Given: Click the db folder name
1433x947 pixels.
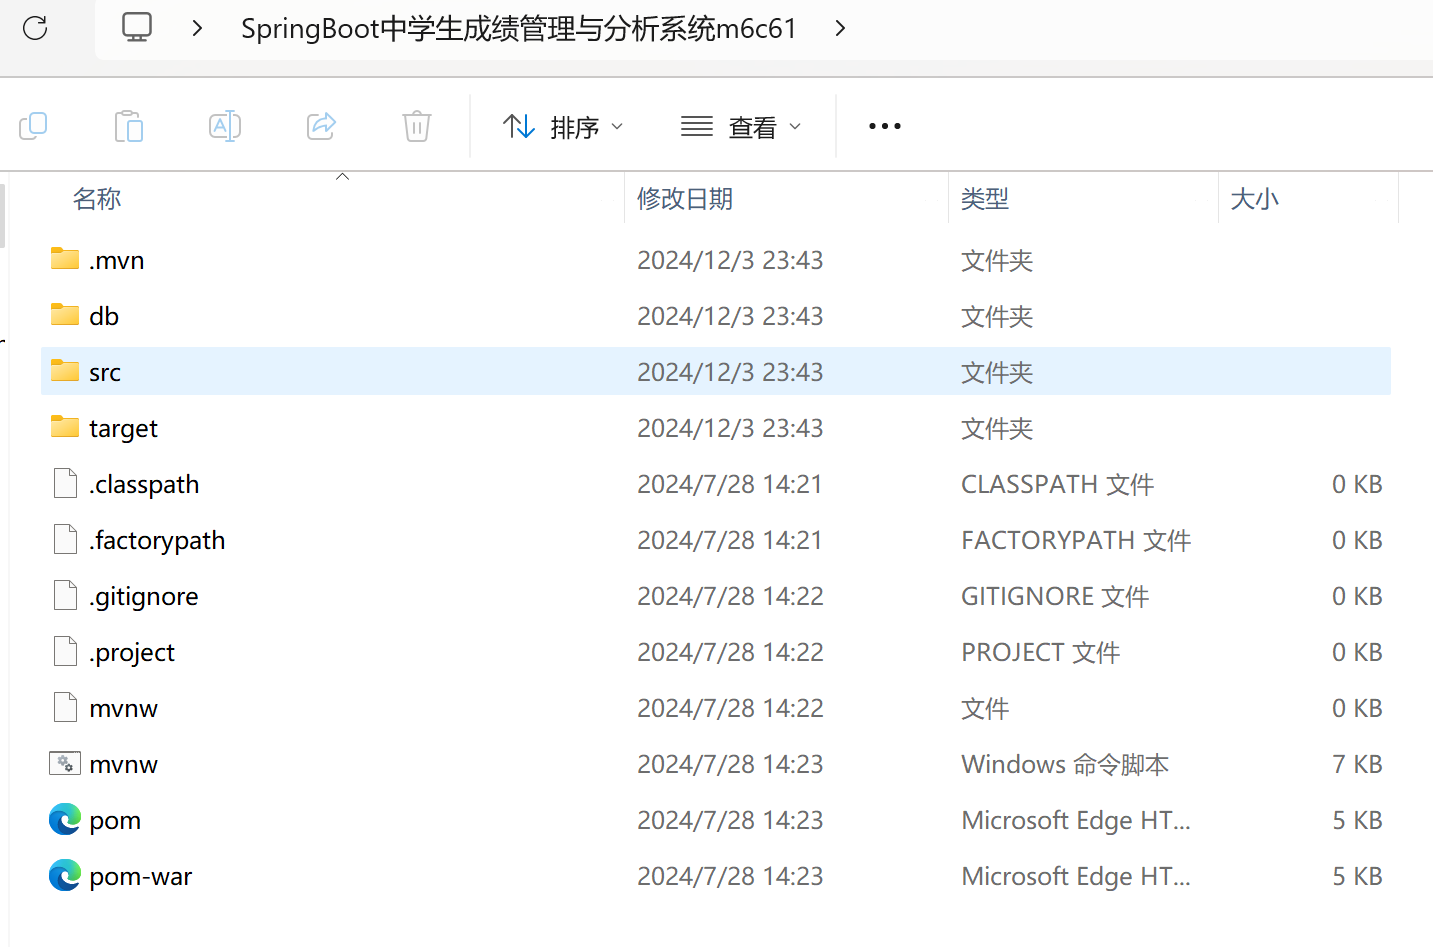Looking at the screenshot, I should pyautogui.click(x=104, y=316).
